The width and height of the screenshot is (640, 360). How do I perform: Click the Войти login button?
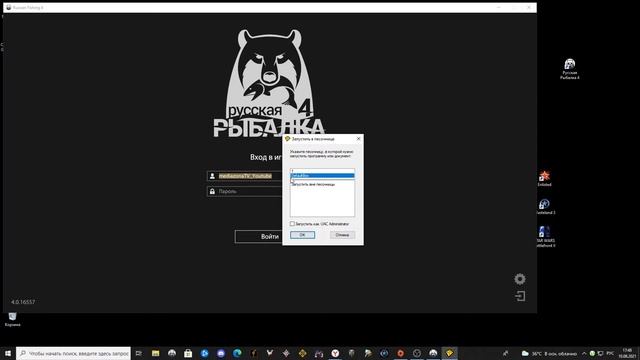coord(269,236)
